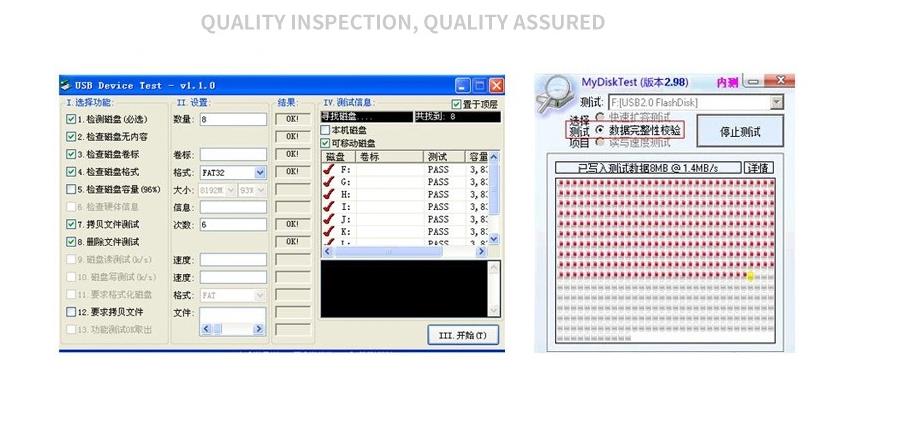Click the disk list horizontal scrollbar thumb

click(388, 251)
